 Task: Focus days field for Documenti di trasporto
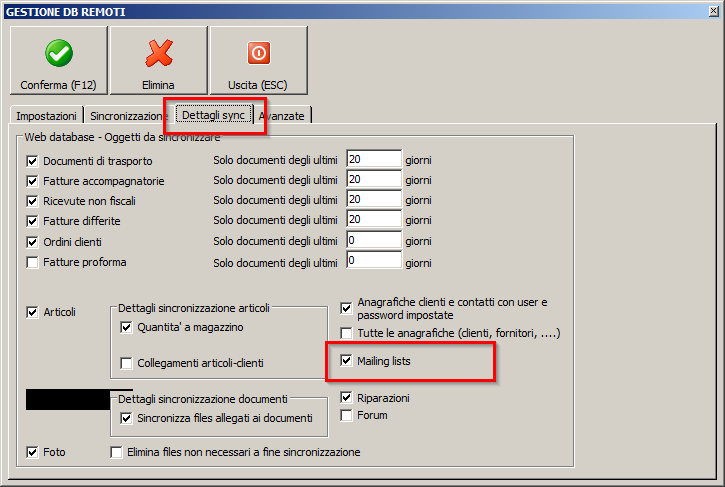tap(374, 159)
